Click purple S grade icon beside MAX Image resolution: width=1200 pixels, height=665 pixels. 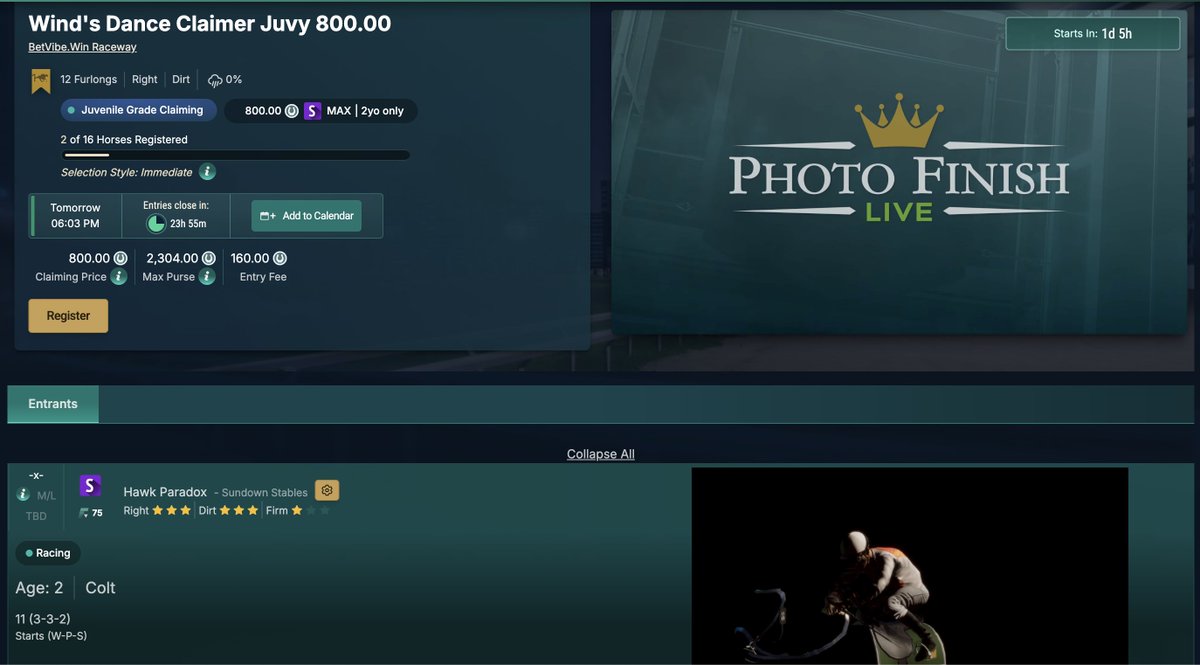pos(312,111)
